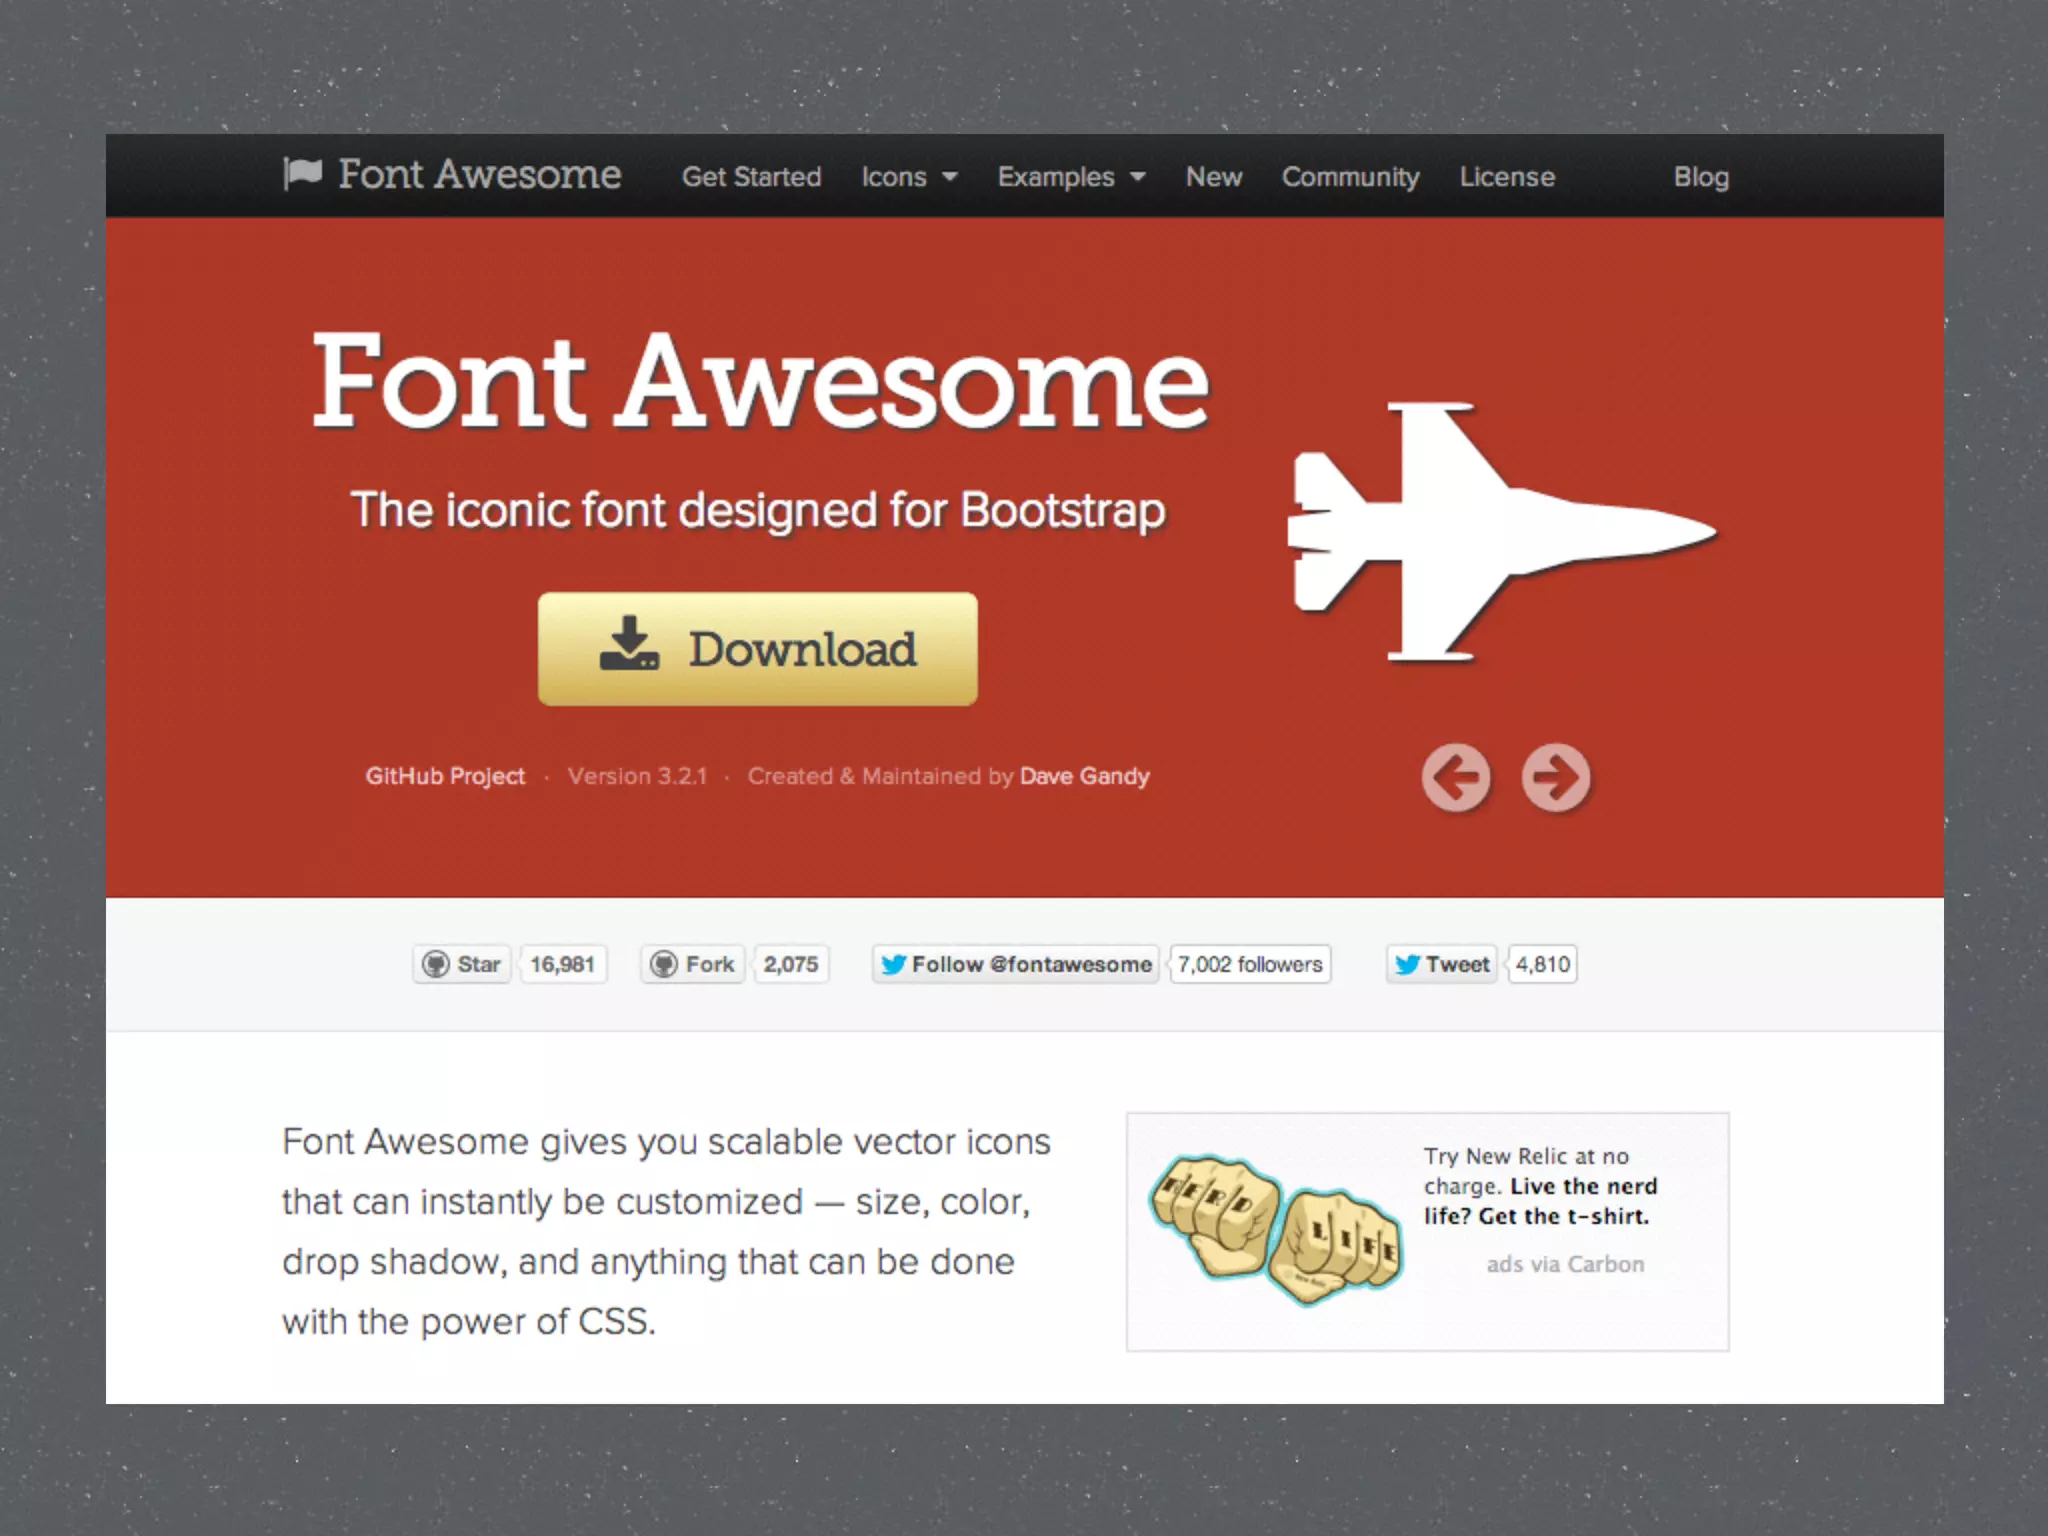Click the Dave Gandy author link
The image size is (2048, 1536).
click(1084, 776)
